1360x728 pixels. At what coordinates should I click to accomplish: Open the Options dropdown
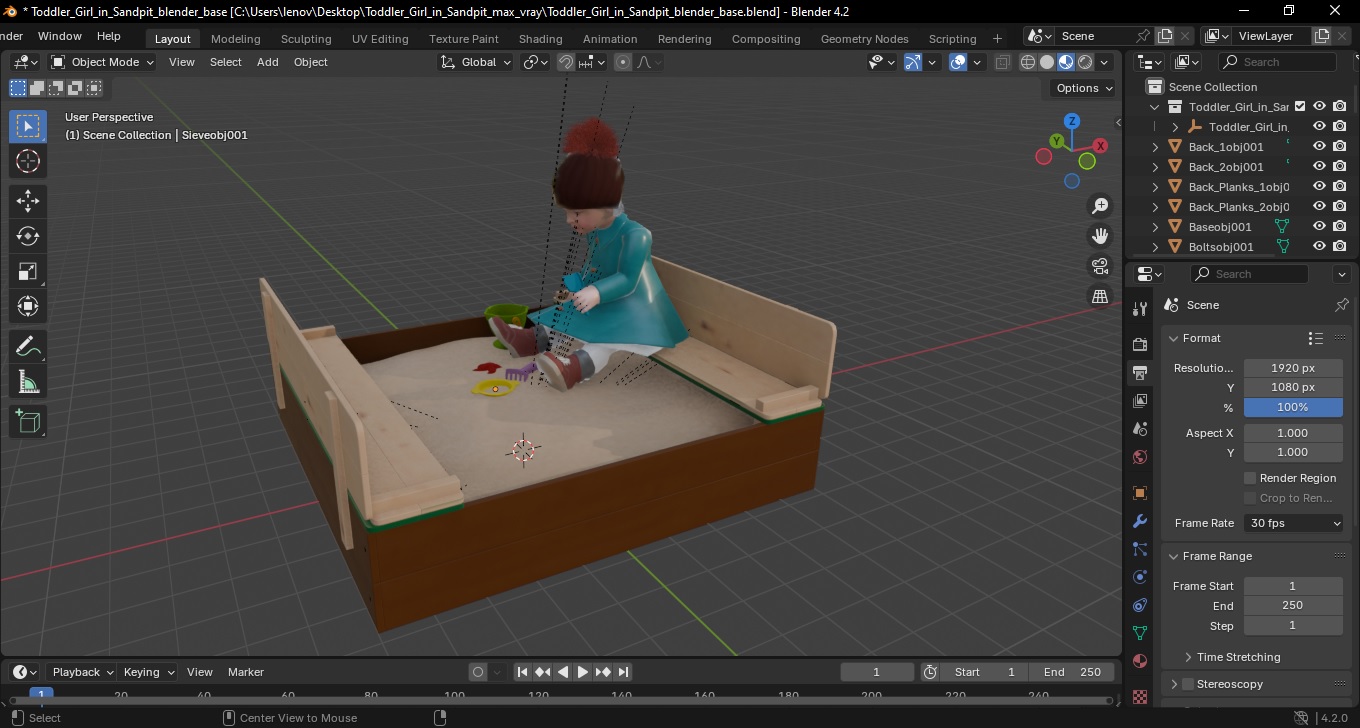(x=1085, y=88)
